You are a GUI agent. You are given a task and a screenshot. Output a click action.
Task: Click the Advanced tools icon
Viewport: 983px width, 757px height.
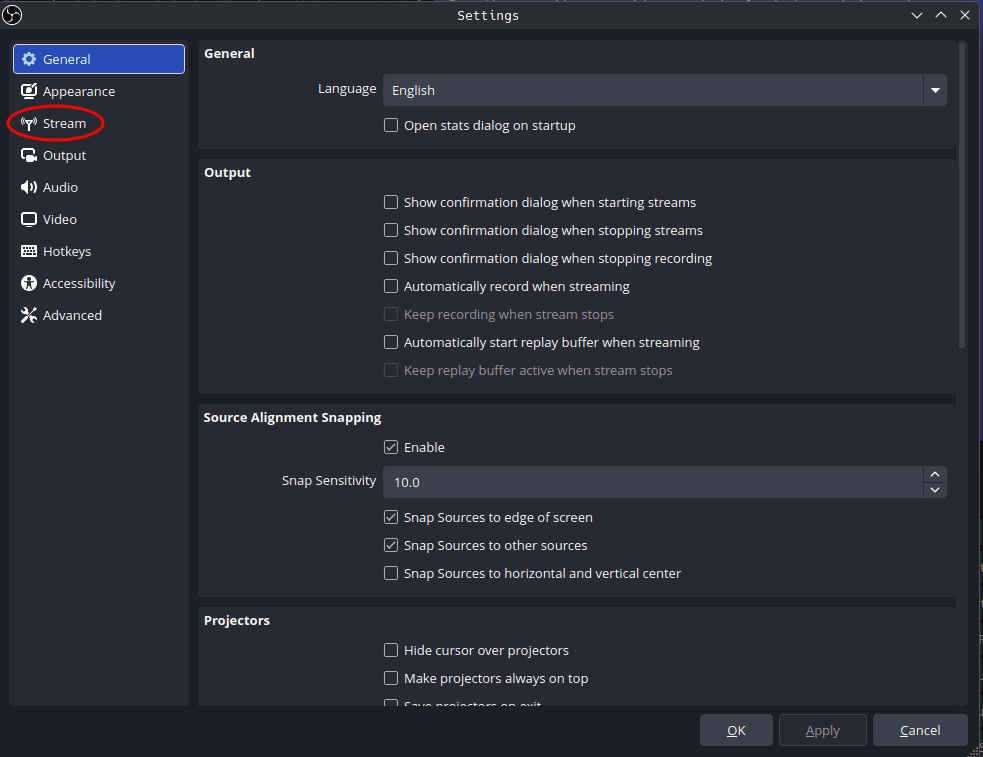(x=29, y=315)
